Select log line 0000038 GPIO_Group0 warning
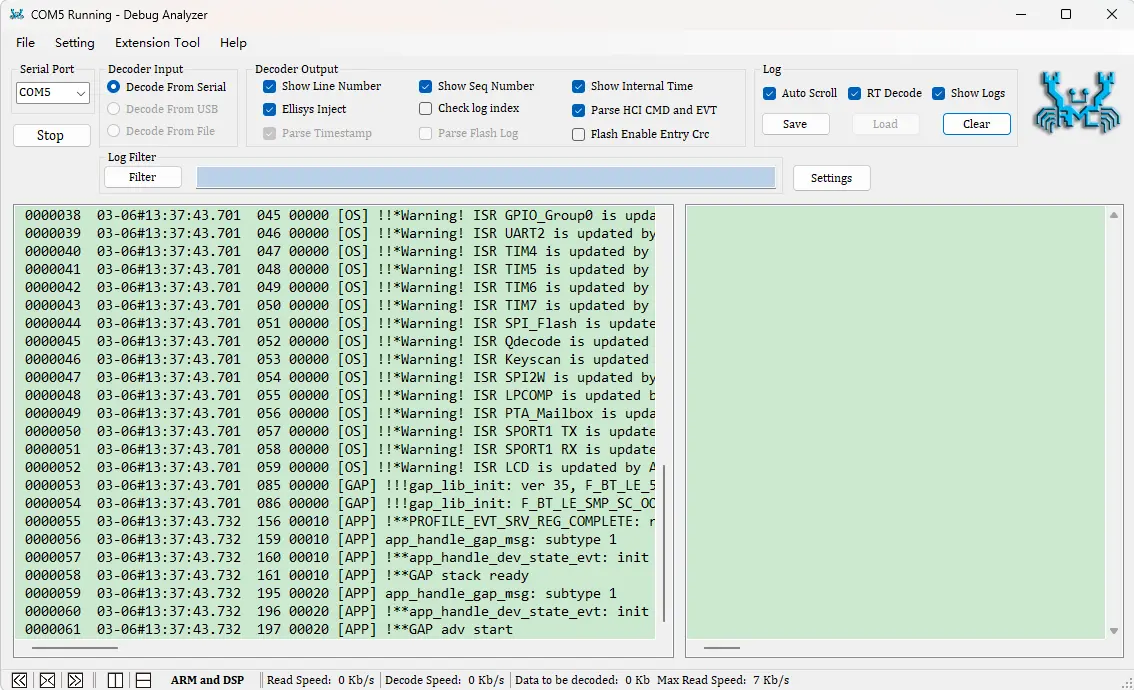1134x690 pixels. pyautogui.click(x=338, y=216)
